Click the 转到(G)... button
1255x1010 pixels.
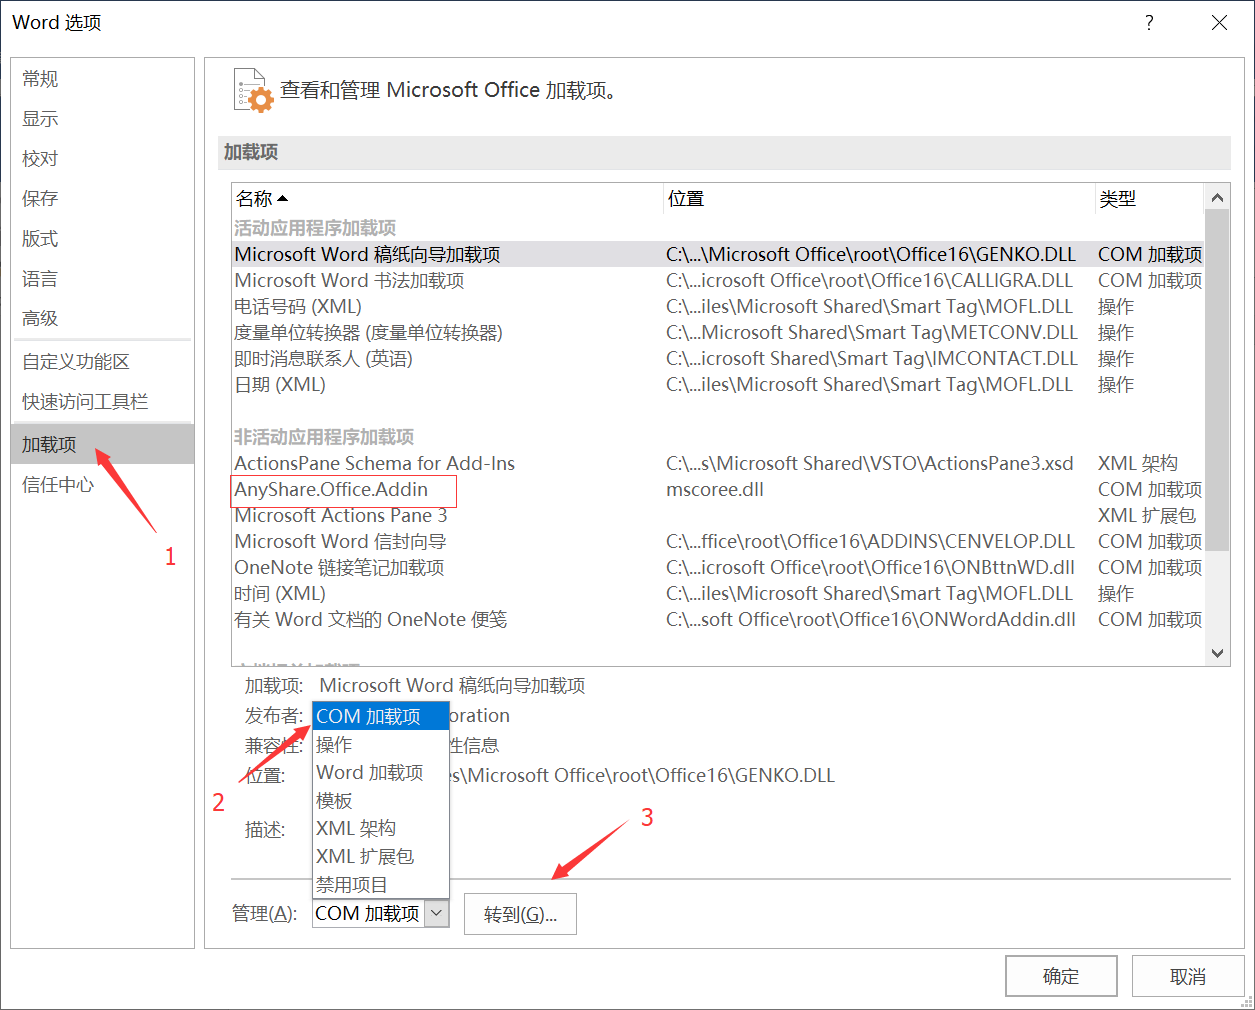coord(520,914)
